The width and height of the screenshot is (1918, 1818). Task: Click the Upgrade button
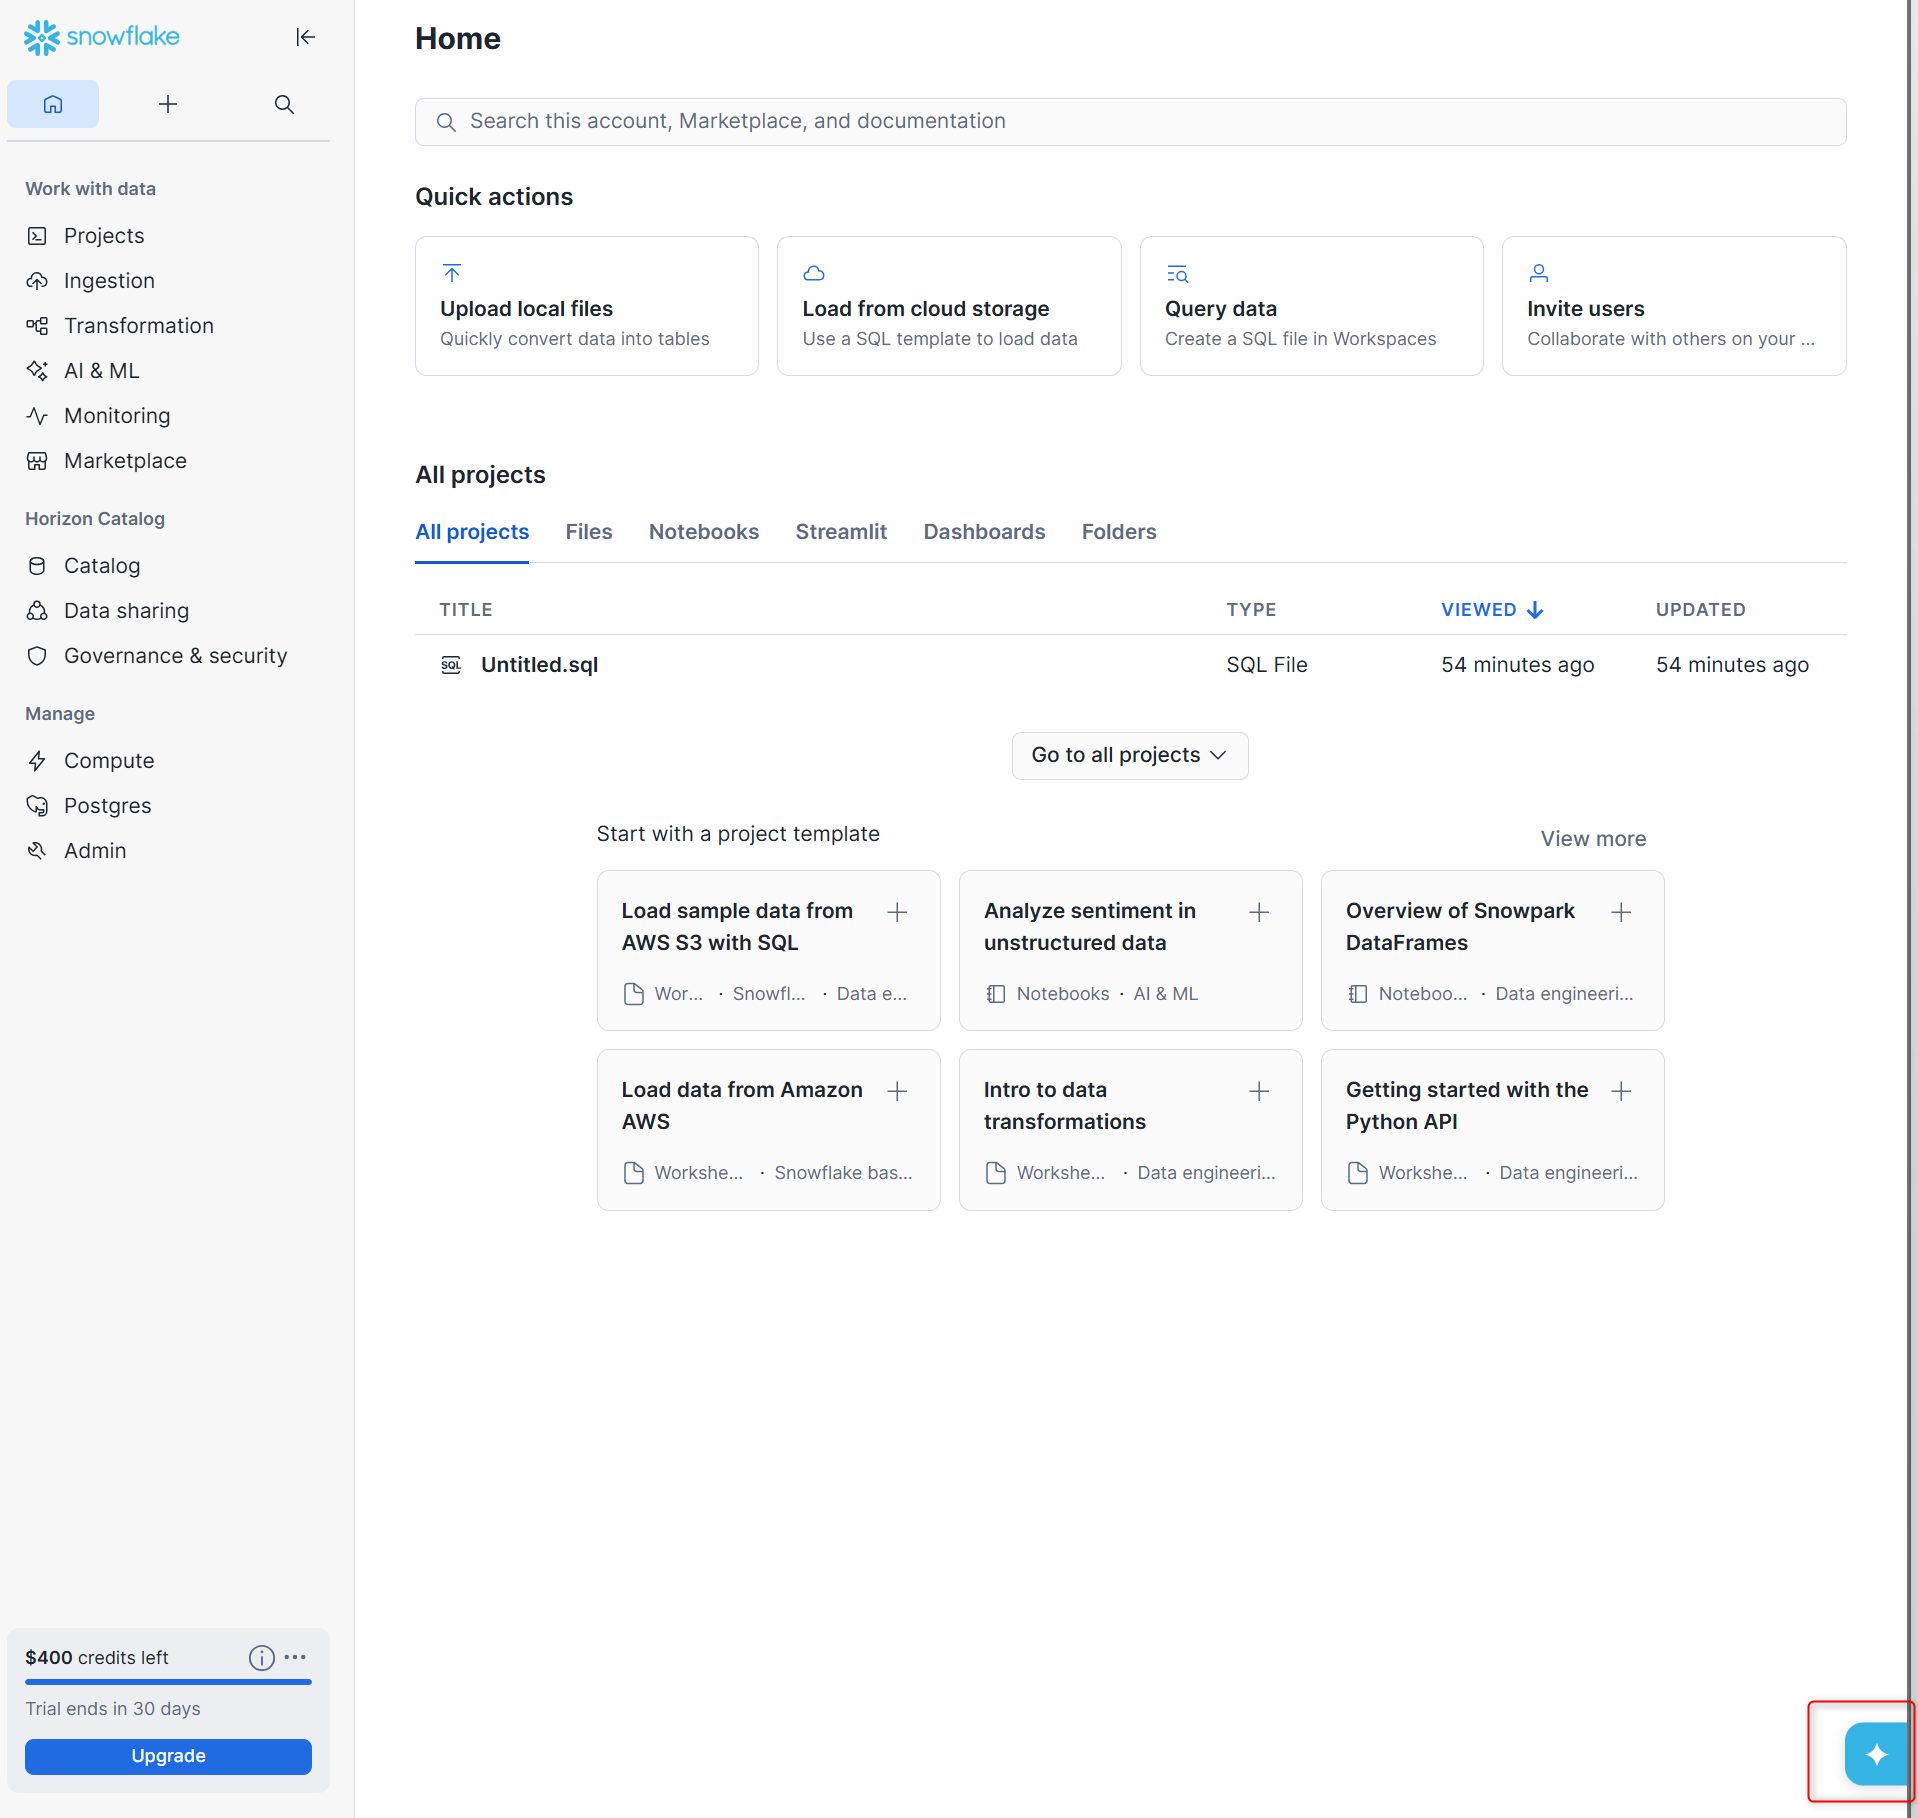tap(168, 1756)
